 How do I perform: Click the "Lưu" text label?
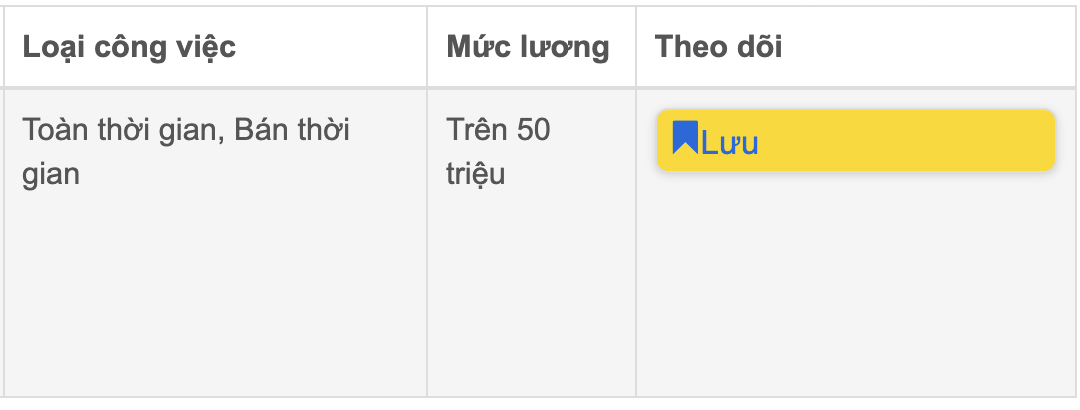tap(730, 143)
